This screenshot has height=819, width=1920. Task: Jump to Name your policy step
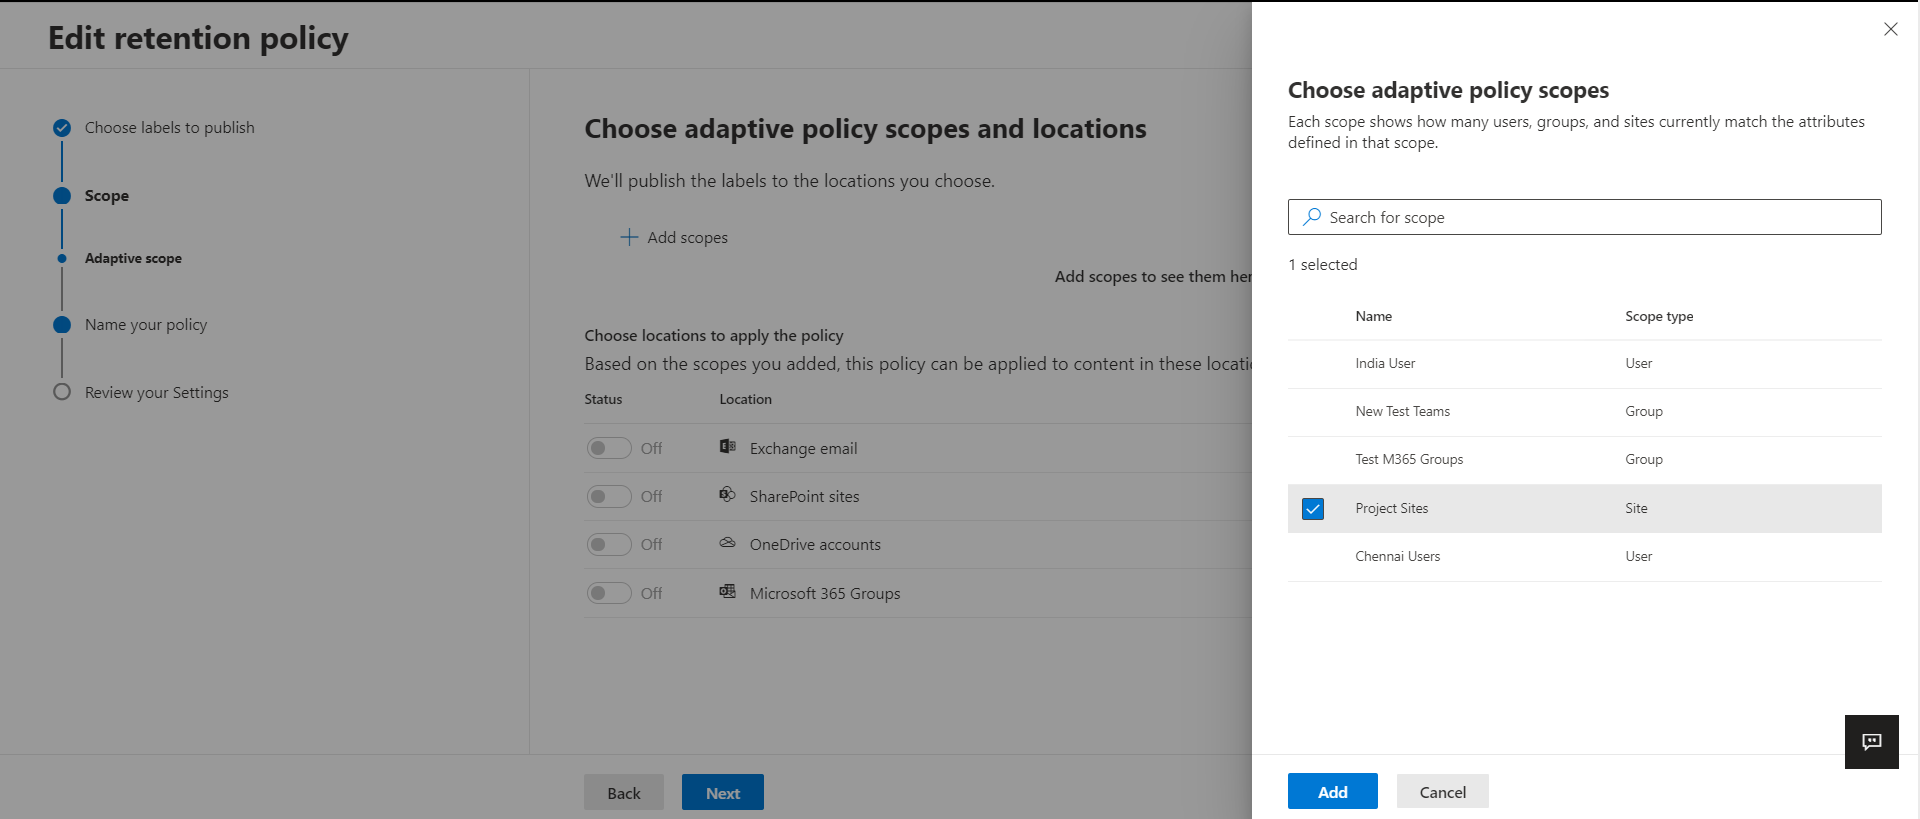pos(146,325)
